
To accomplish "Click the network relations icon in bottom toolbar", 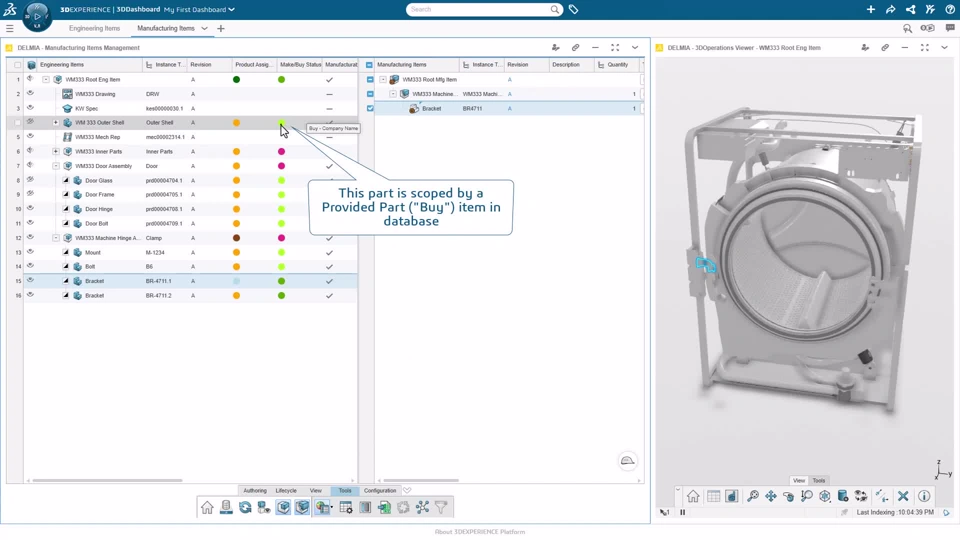I will (422, 508).
